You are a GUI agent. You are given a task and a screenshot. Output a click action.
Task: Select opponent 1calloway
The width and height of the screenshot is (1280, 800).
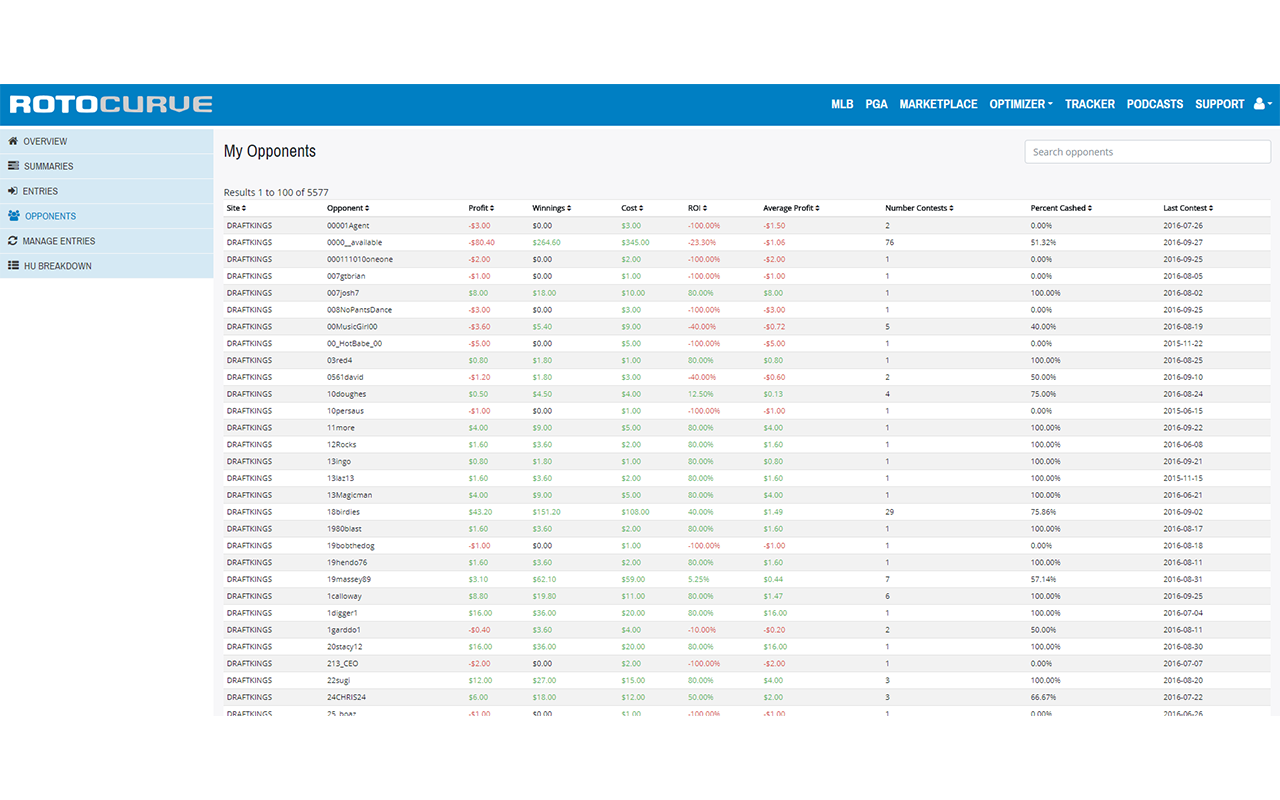[344, 597]
